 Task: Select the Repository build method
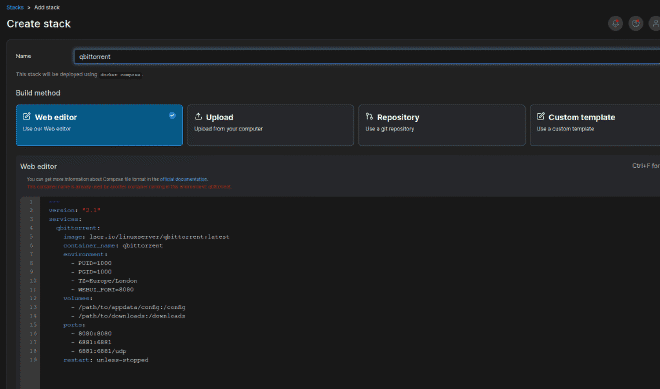(x=442, y=125)
